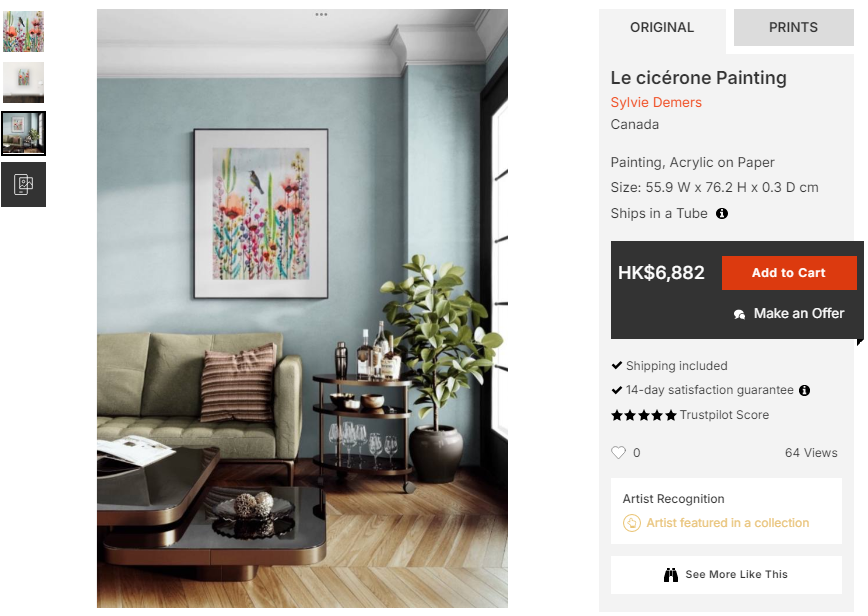Click the Ships in a Tube info icon
The width and height of the screenshot is (868, 616).
(x=722, y=214)
